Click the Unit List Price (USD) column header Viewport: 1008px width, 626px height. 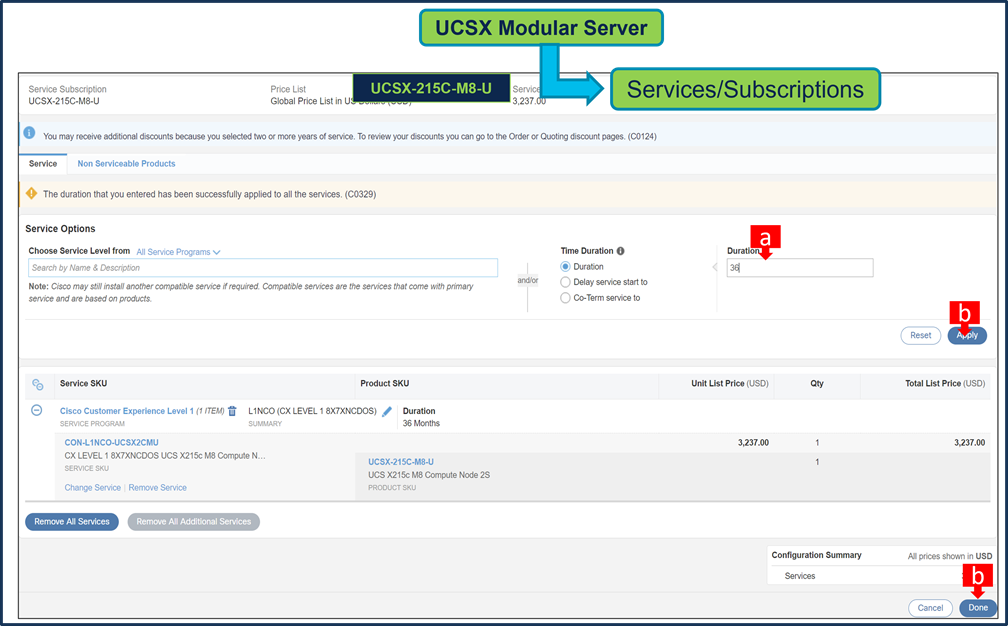(x=730, y=384)
